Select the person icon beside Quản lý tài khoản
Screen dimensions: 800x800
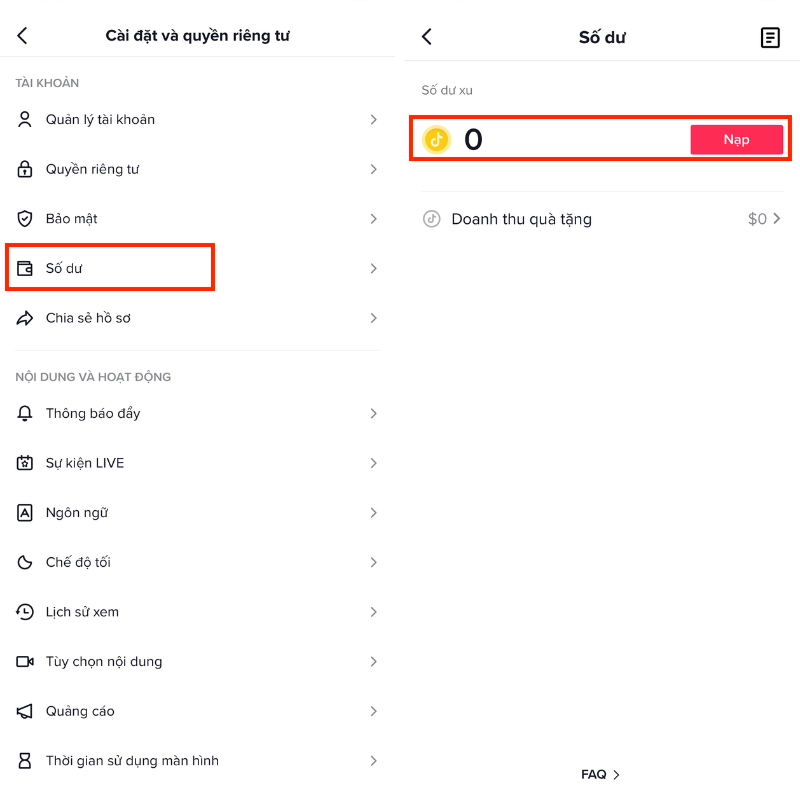(23, 119)
